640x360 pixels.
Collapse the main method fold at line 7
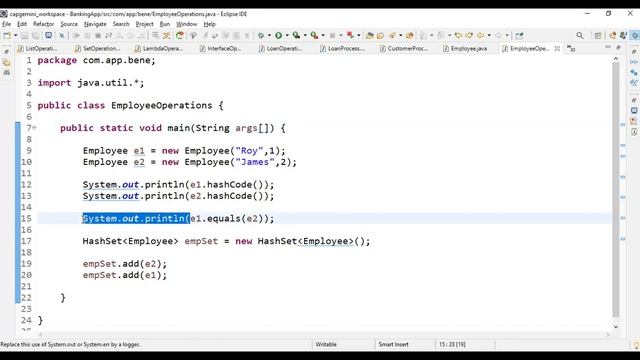pyautogui.click(x=34, y=128)
